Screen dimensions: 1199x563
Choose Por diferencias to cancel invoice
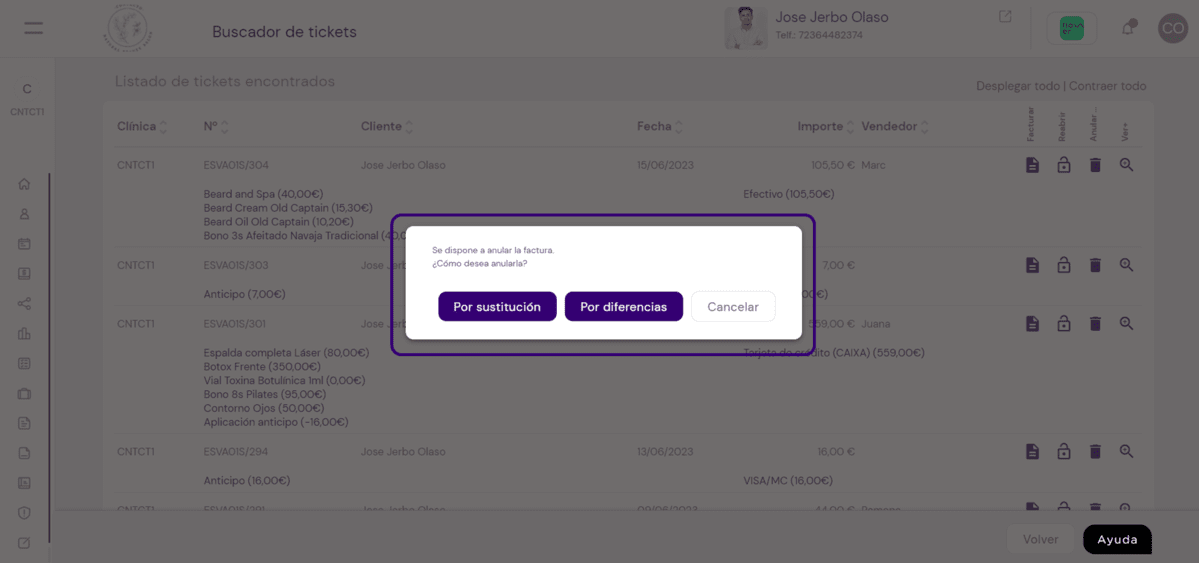point(623,307)
